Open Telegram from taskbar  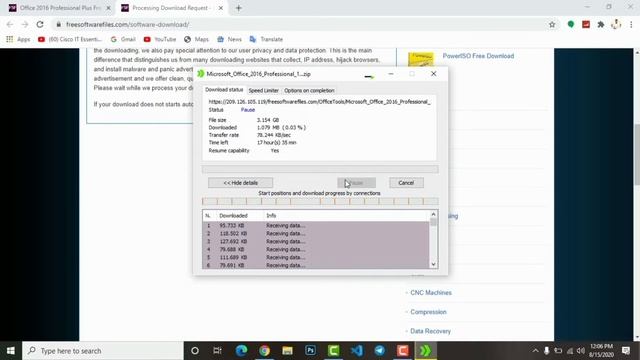pyautogui.click(x=380, y=351)
